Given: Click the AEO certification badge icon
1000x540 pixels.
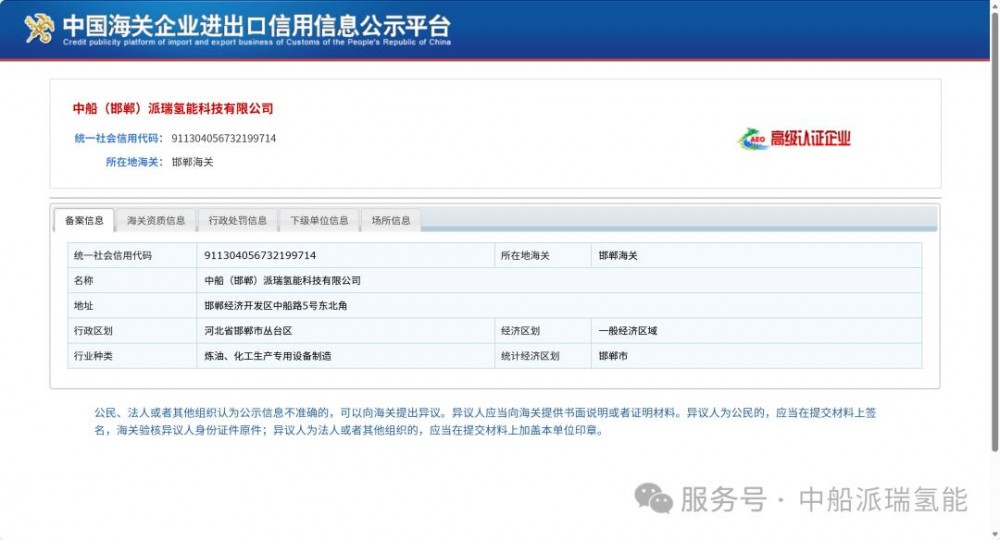Looking at the screenshot, I should [752, 140].
